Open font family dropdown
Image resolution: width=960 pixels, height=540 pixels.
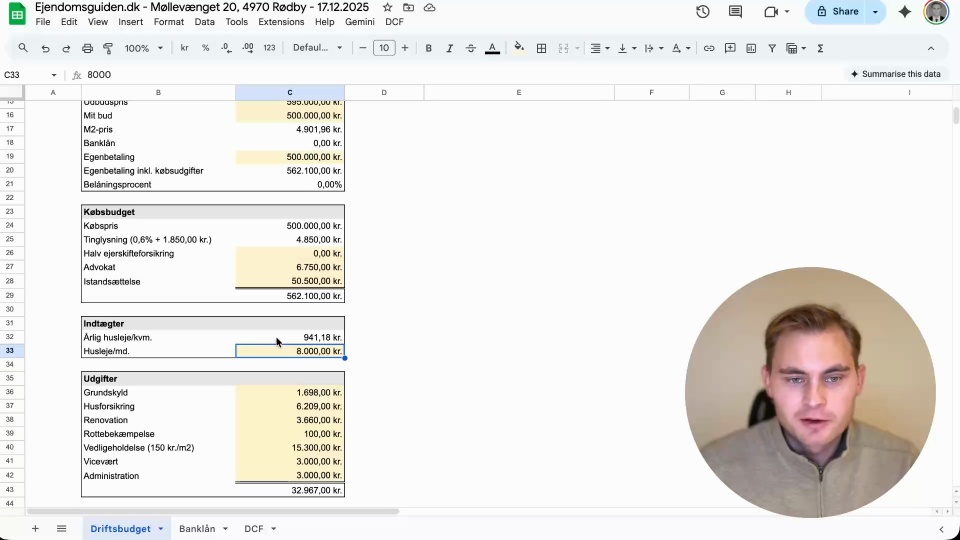[317, 48]
